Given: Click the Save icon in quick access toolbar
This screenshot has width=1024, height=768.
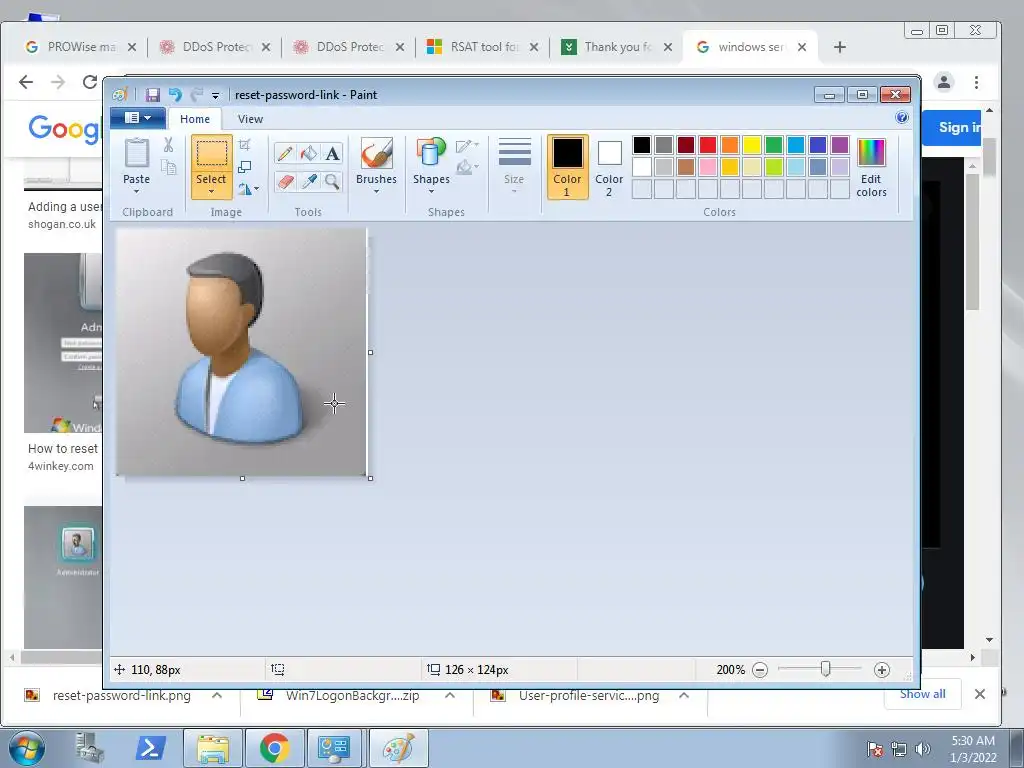Looking at the screenshot, I should [152, 95].
